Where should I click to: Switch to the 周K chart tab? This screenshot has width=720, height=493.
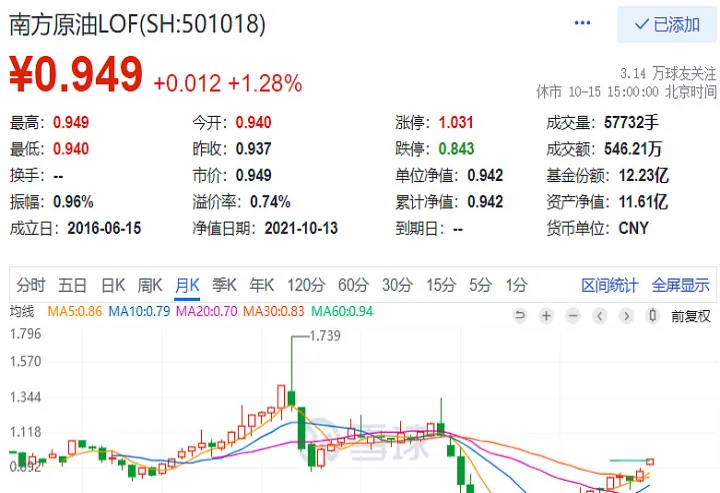click(150, 285)
